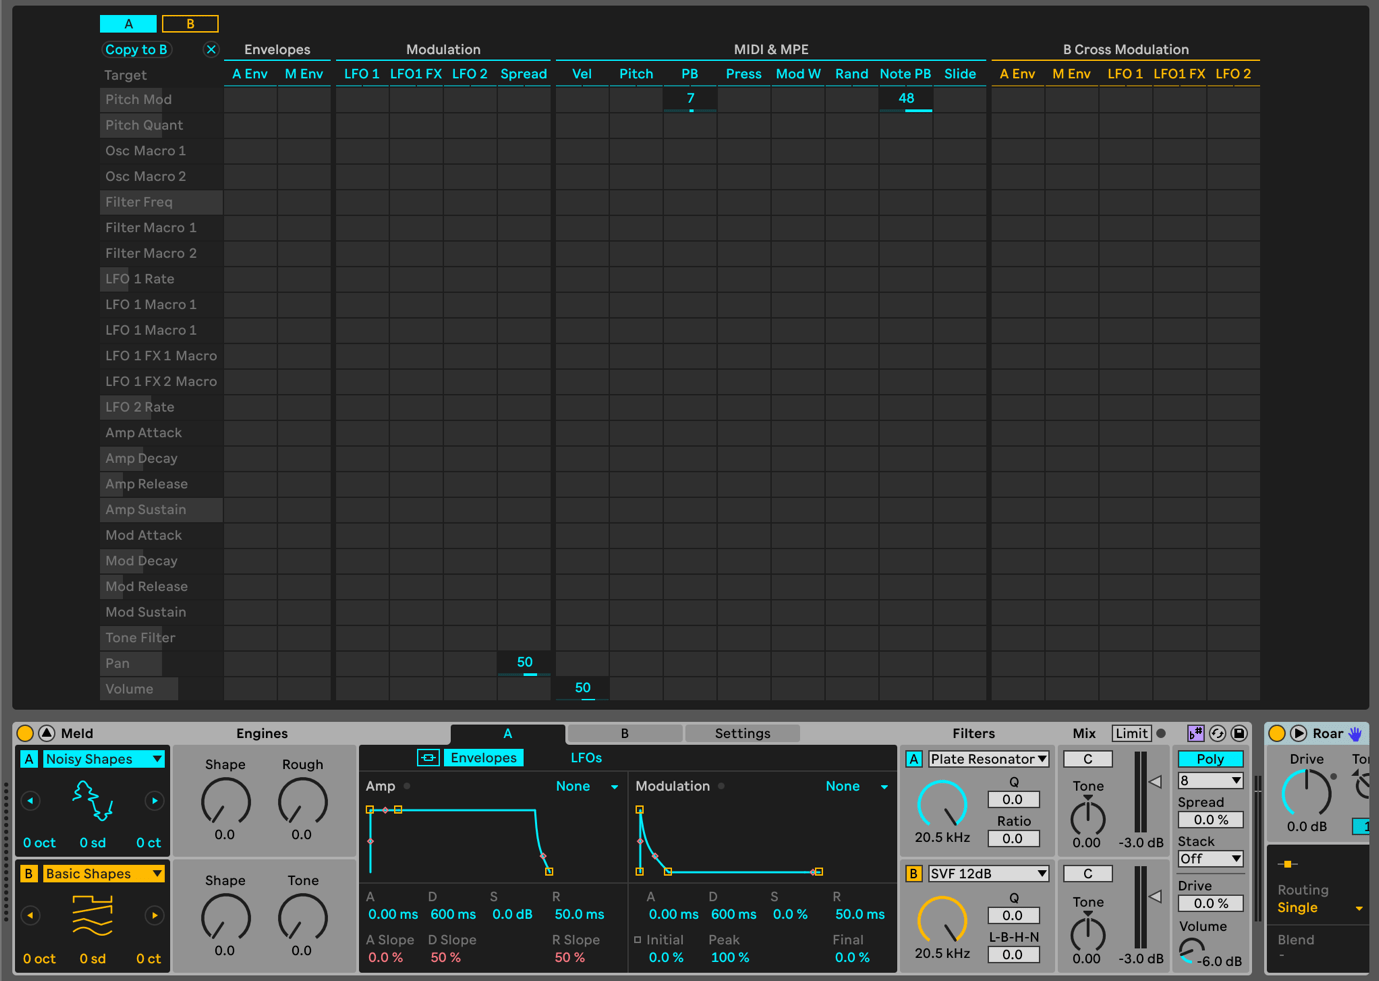Collapse the Meld modulation matrix view
This screenshot has width=1379, height=981.
pyautogui.click(x=46, y=733)
